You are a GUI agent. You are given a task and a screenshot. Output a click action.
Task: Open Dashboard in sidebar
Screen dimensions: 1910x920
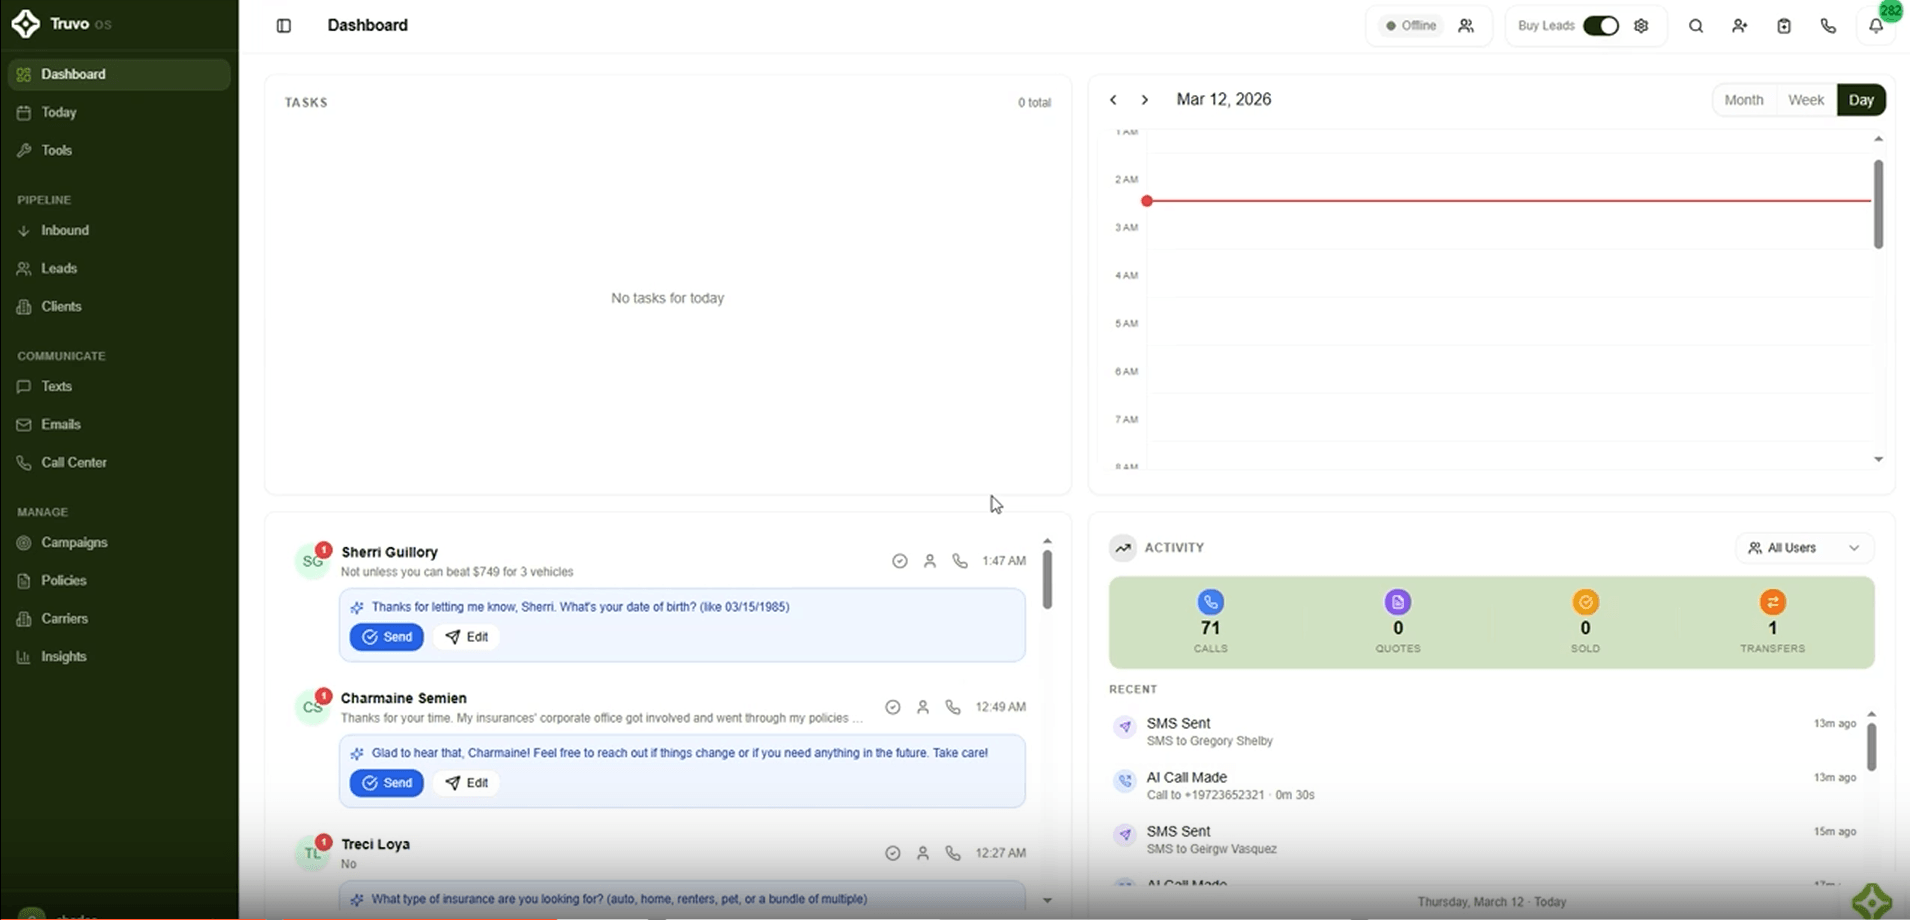coord(119,74)
